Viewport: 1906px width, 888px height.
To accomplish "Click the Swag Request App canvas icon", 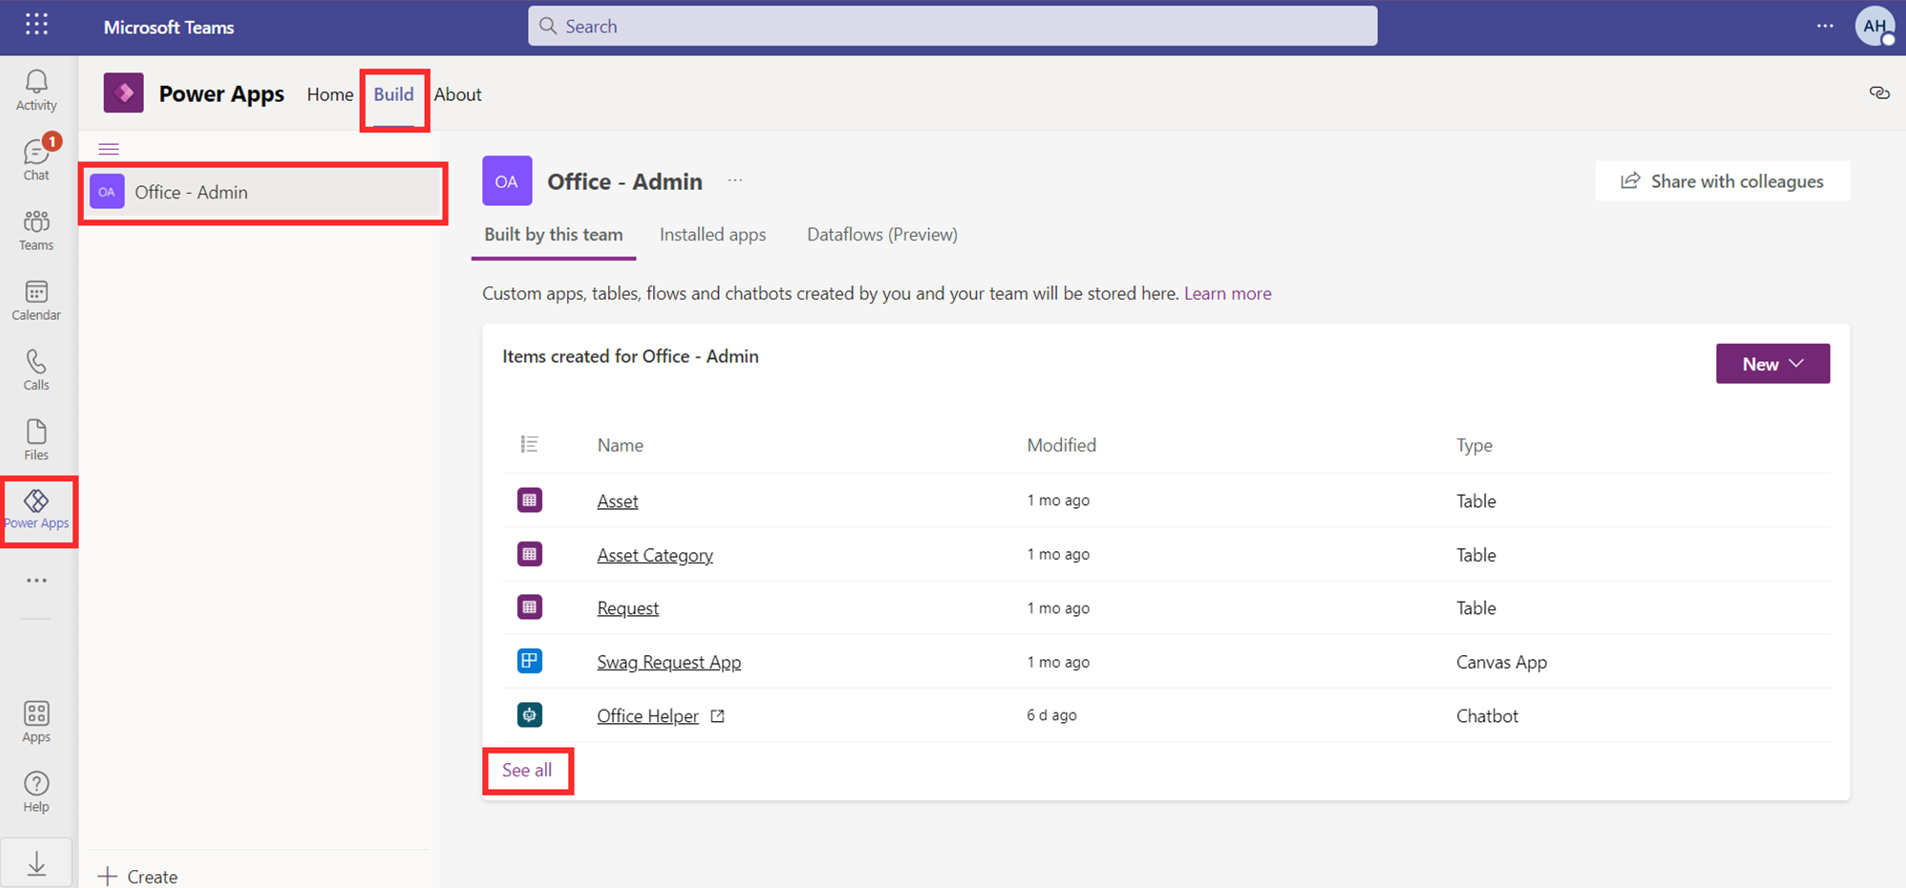I will click(x=529, y=661).
